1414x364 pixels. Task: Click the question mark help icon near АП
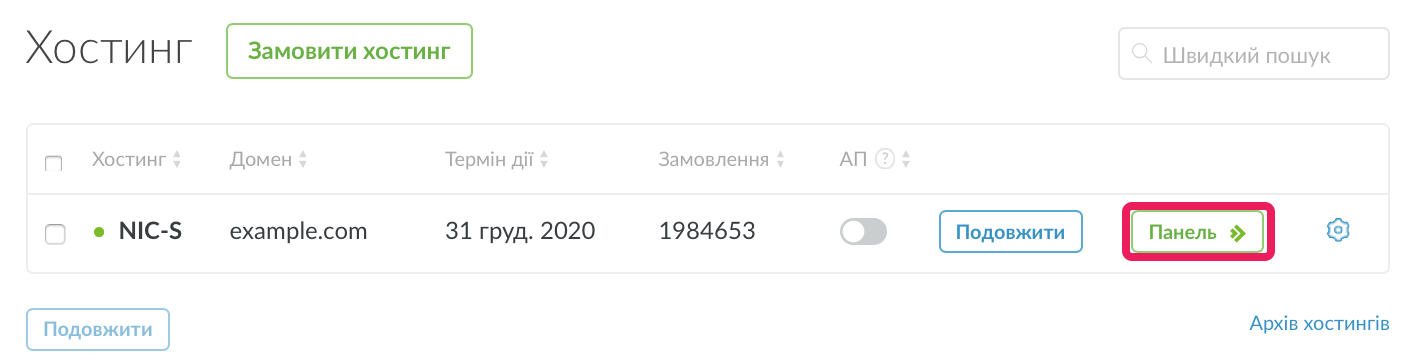coord(884,159)
